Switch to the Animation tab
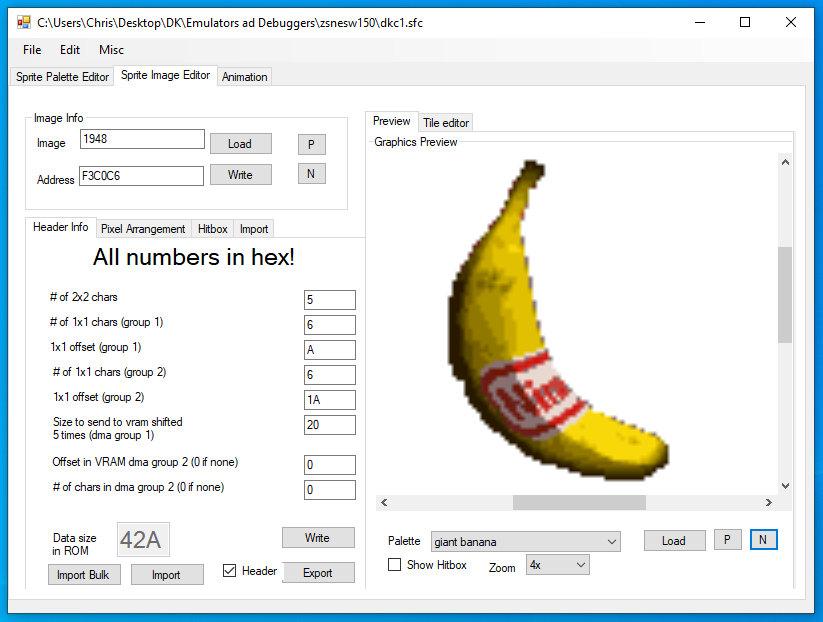823x622 pixels. (244, 77)
